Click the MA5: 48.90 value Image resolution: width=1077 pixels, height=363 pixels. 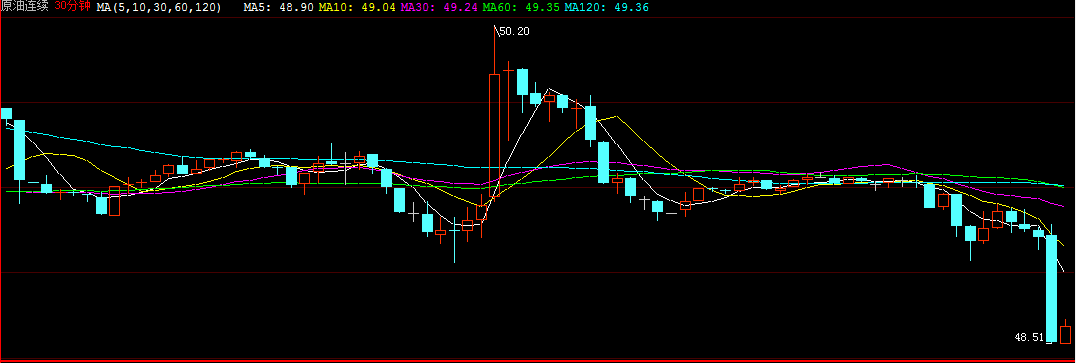tap(279, 8)
